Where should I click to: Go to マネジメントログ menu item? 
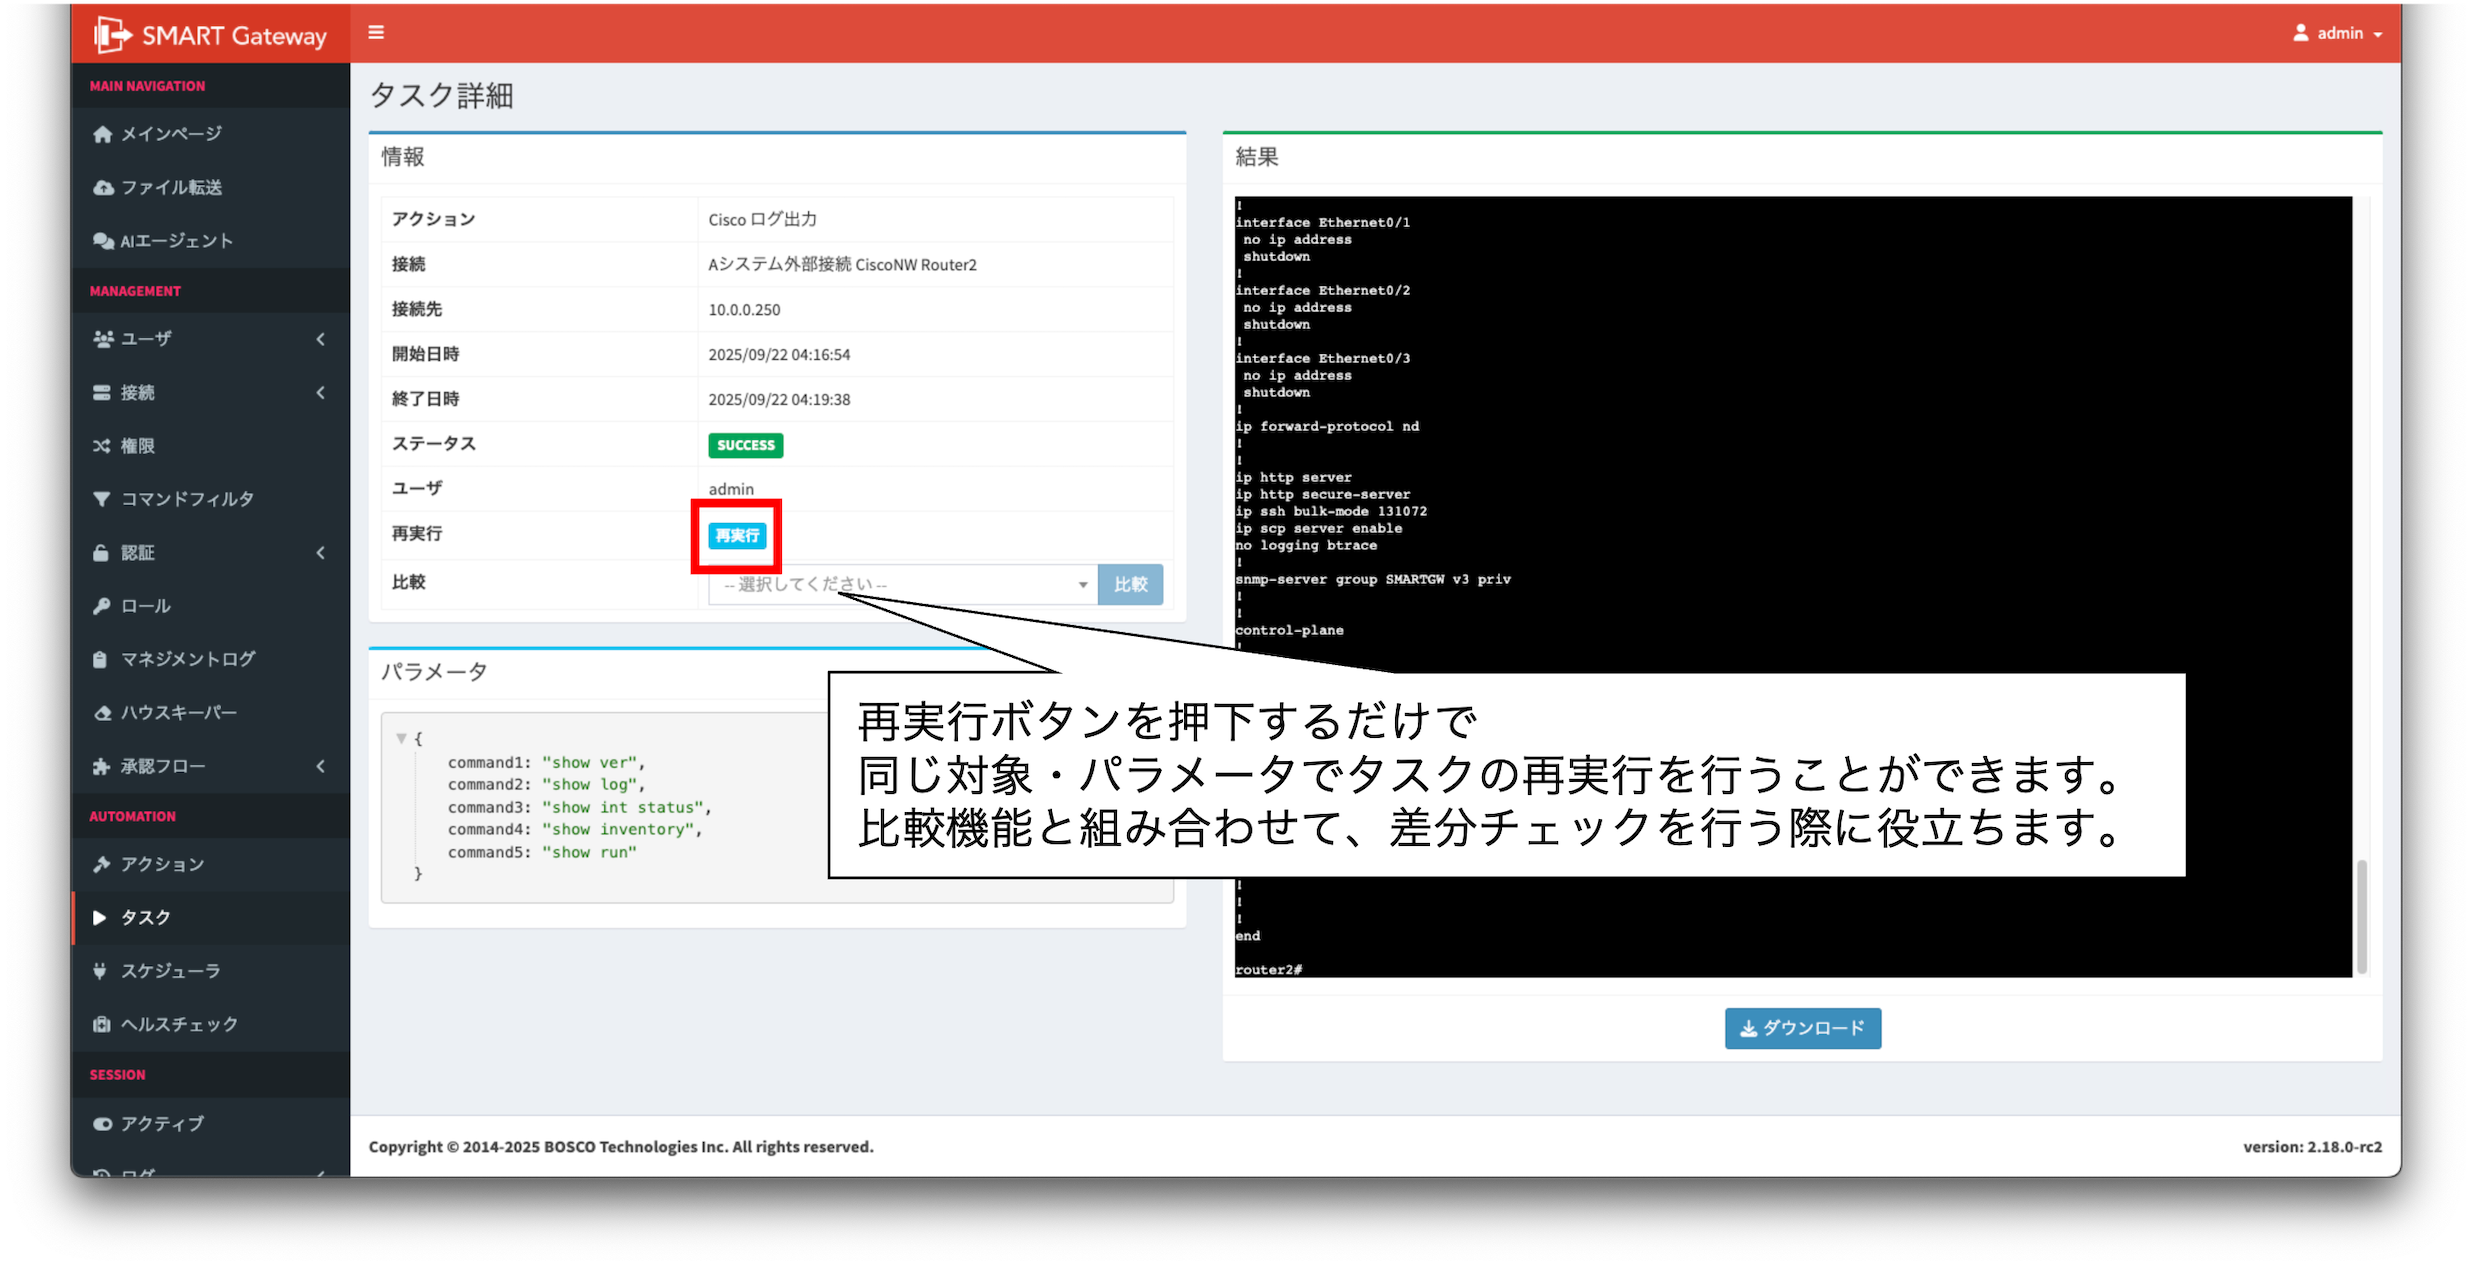[187, 659]
